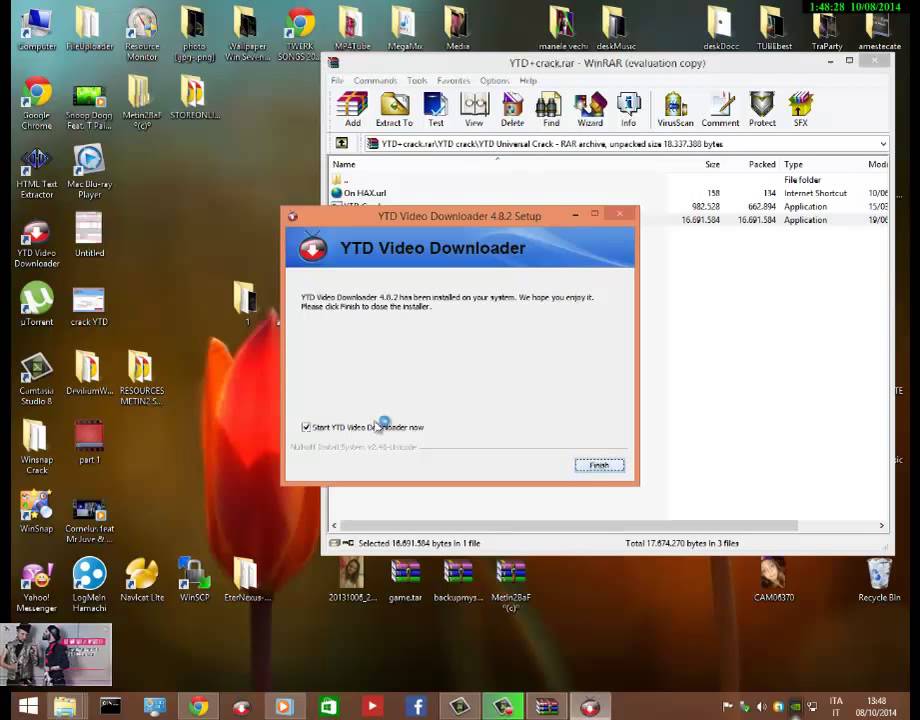The width and height of the screenshot is (920, 720).
Task: Click the Test icon in WinRAR
Action: click(435, 110)
